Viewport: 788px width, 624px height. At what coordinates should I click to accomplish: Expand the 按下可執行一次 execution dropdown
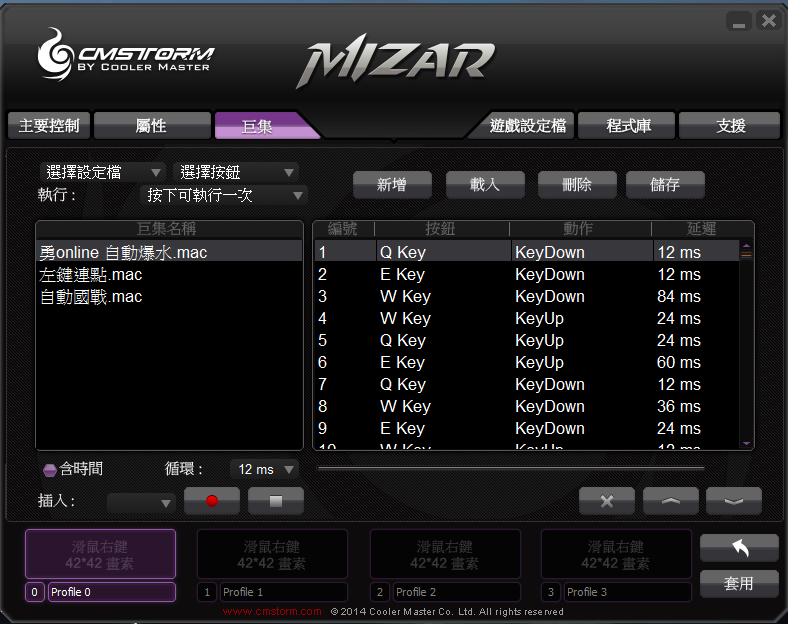tap(224, 195)
